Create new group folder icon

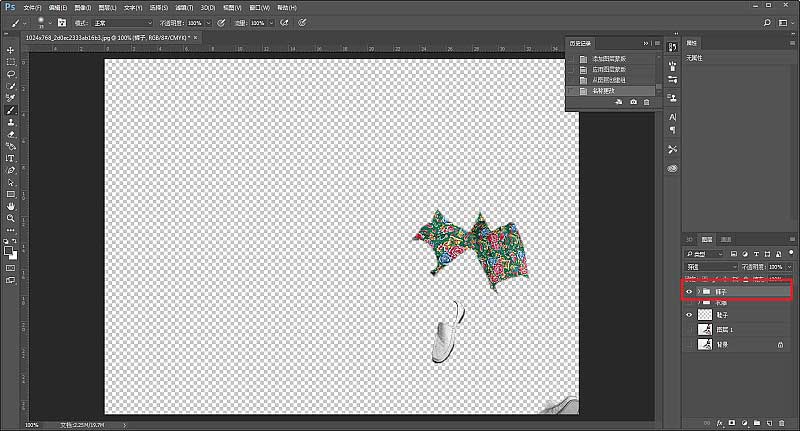pos(757,423)
